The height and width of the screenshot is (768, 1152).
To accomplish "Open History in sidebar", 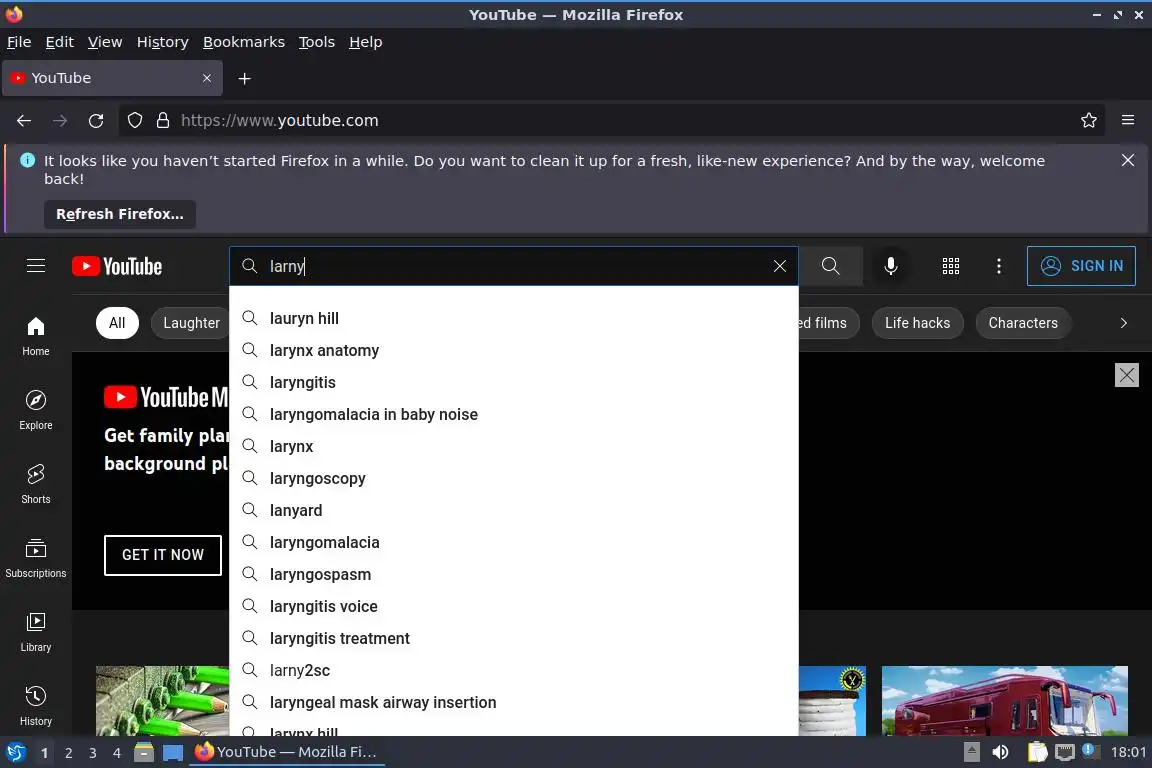I will click(36, 706).
